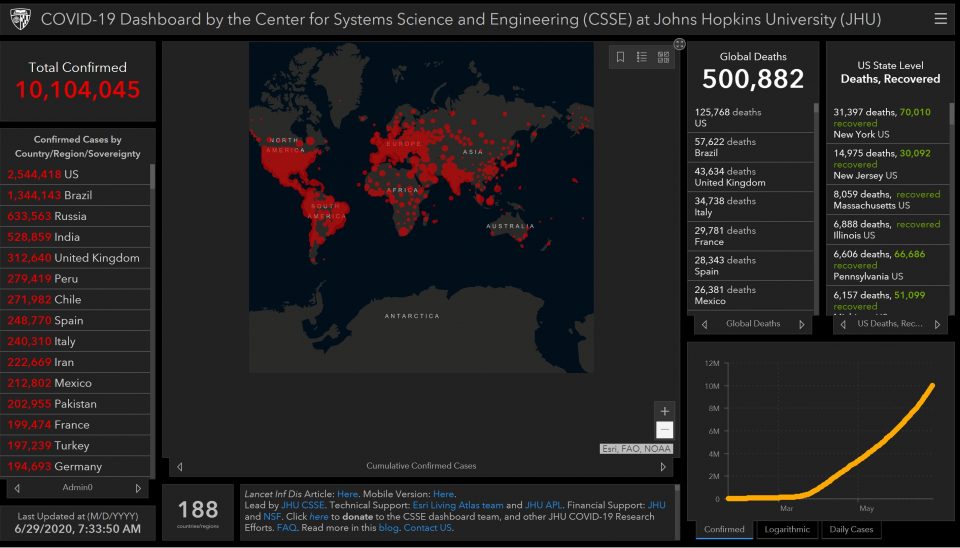The height and width of the screenshot is (548, 960).
Task: Go to previous Admin0 list view
Action: [17, 488]
